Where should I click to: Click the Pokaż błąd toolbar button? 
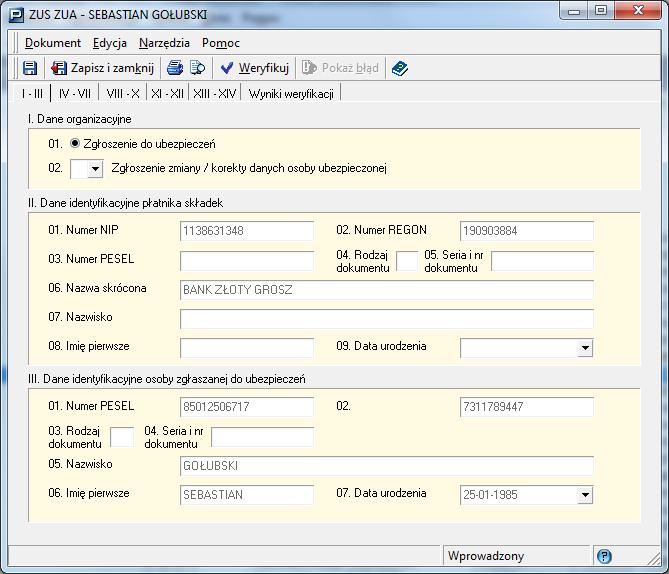(x=340, y=68)
